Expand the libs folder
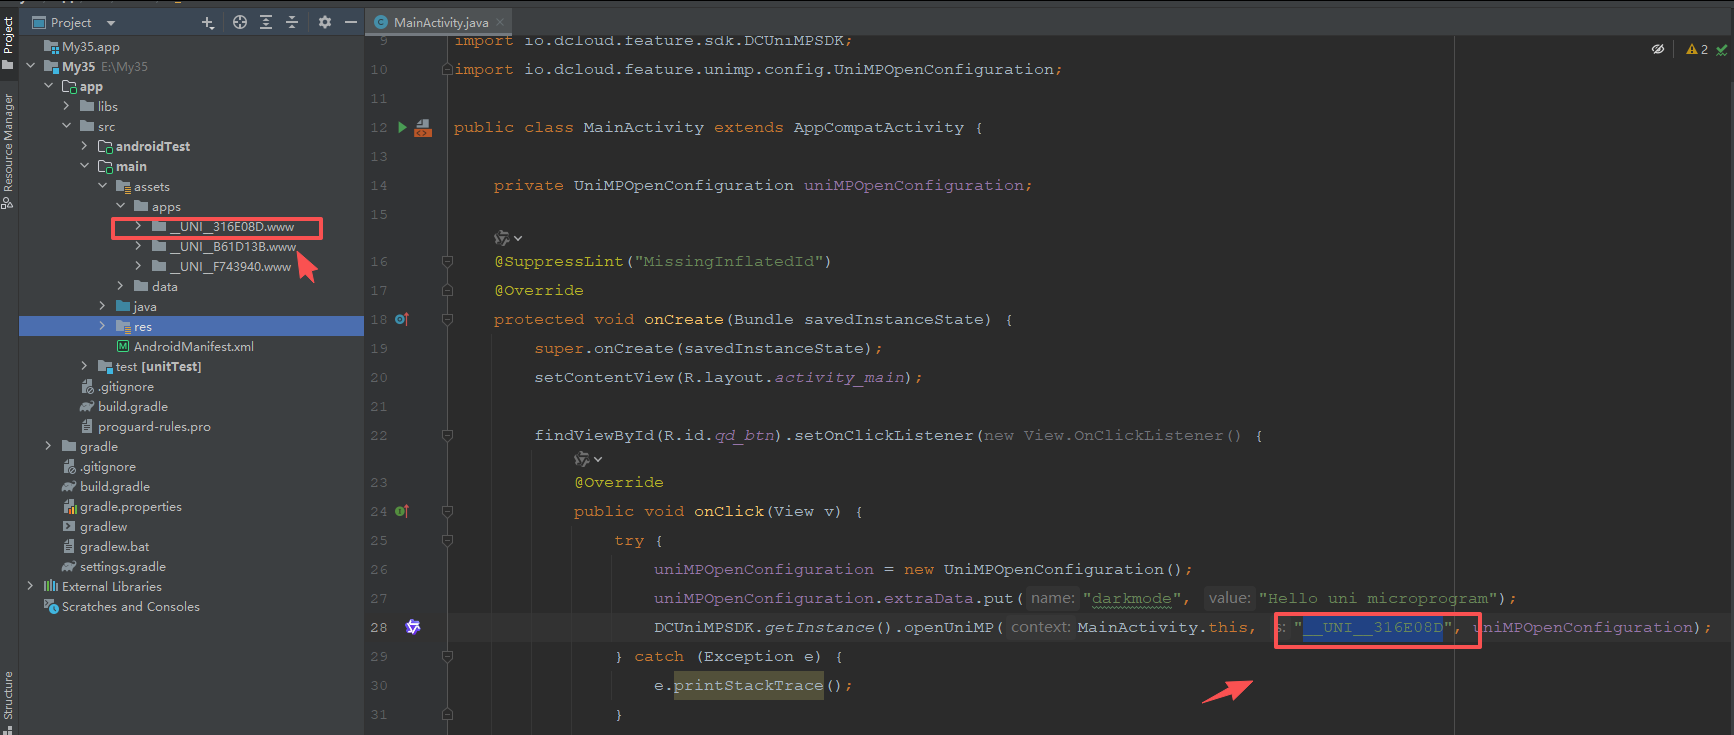Viewport: 1734px width, 735px height. tap(66, 106)
